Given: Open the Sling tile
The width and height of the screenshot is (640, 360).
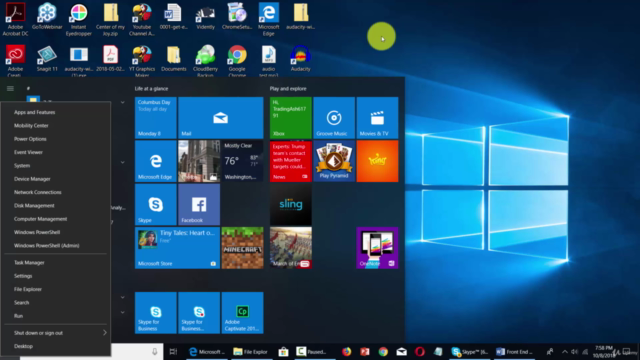Looking at the screenshot, I should (x=291, y=204).
